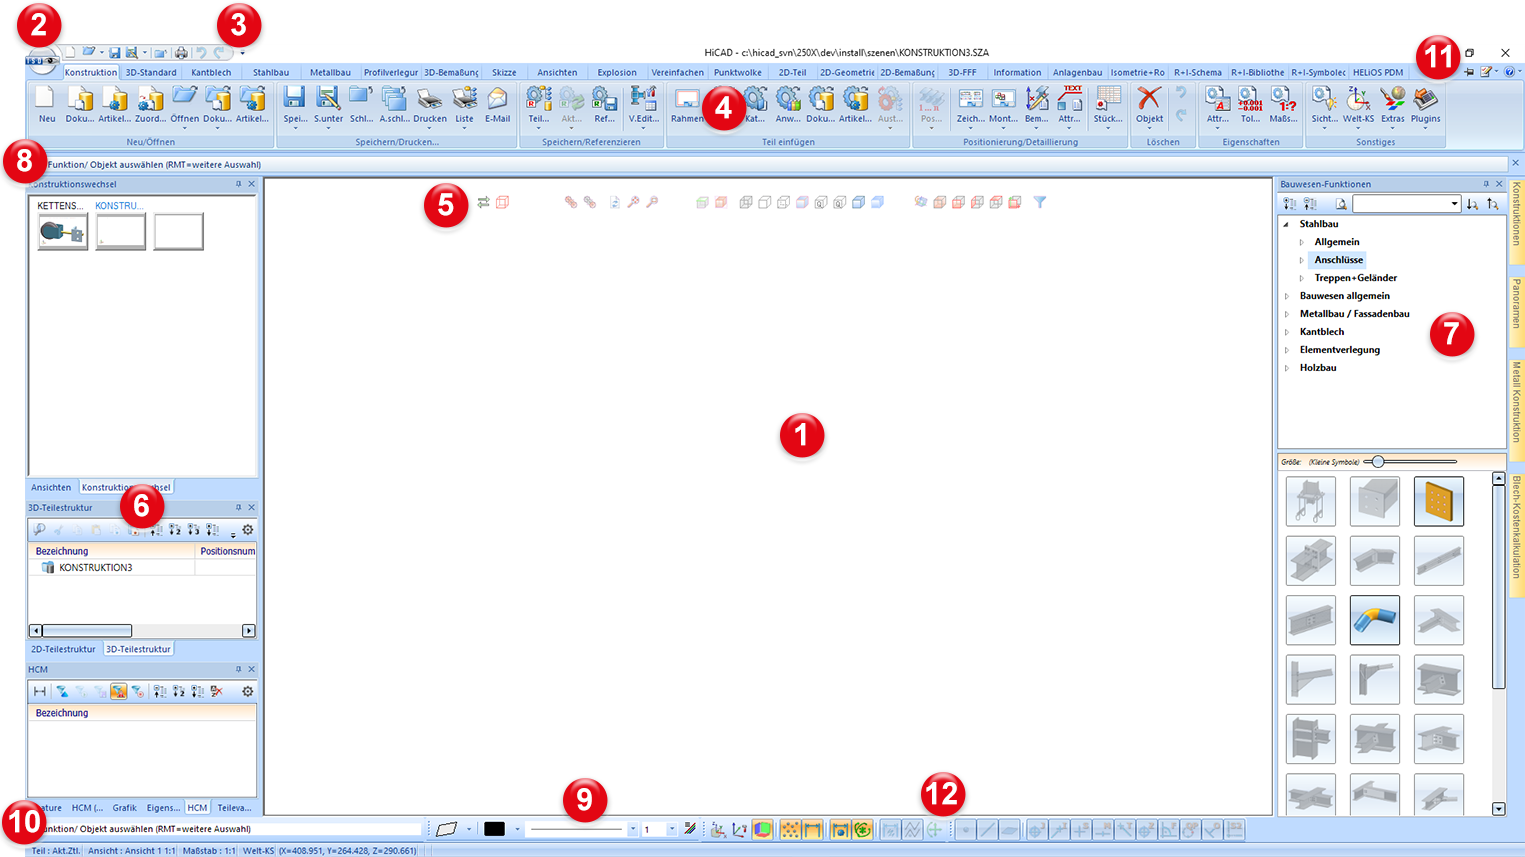Toggle the pin on the HCM panel

coord(238,670)
